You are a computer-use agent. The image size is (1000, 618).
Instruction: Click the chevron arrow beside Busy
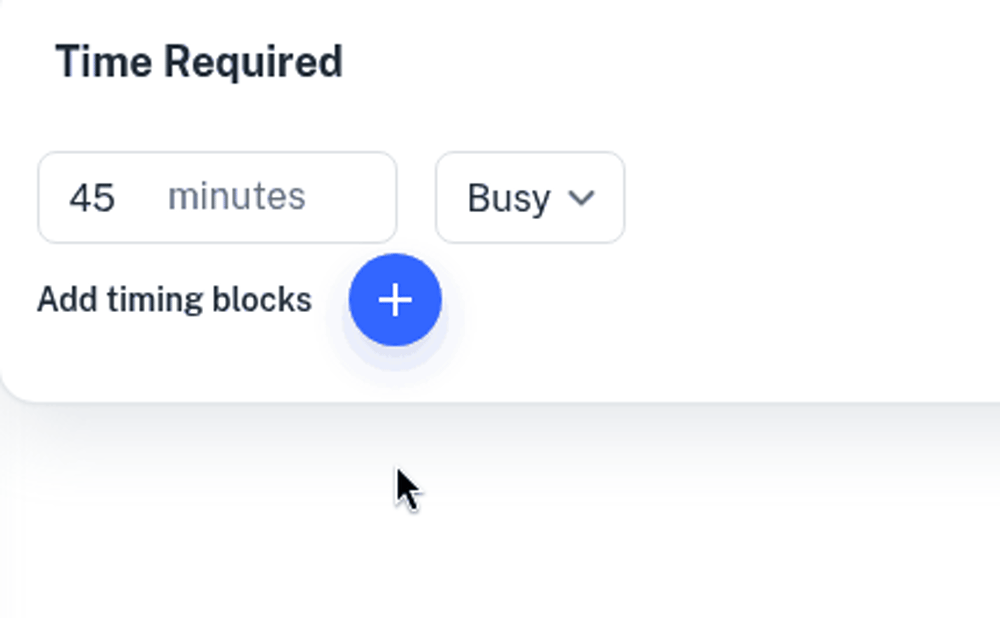[x=581, y=198]
